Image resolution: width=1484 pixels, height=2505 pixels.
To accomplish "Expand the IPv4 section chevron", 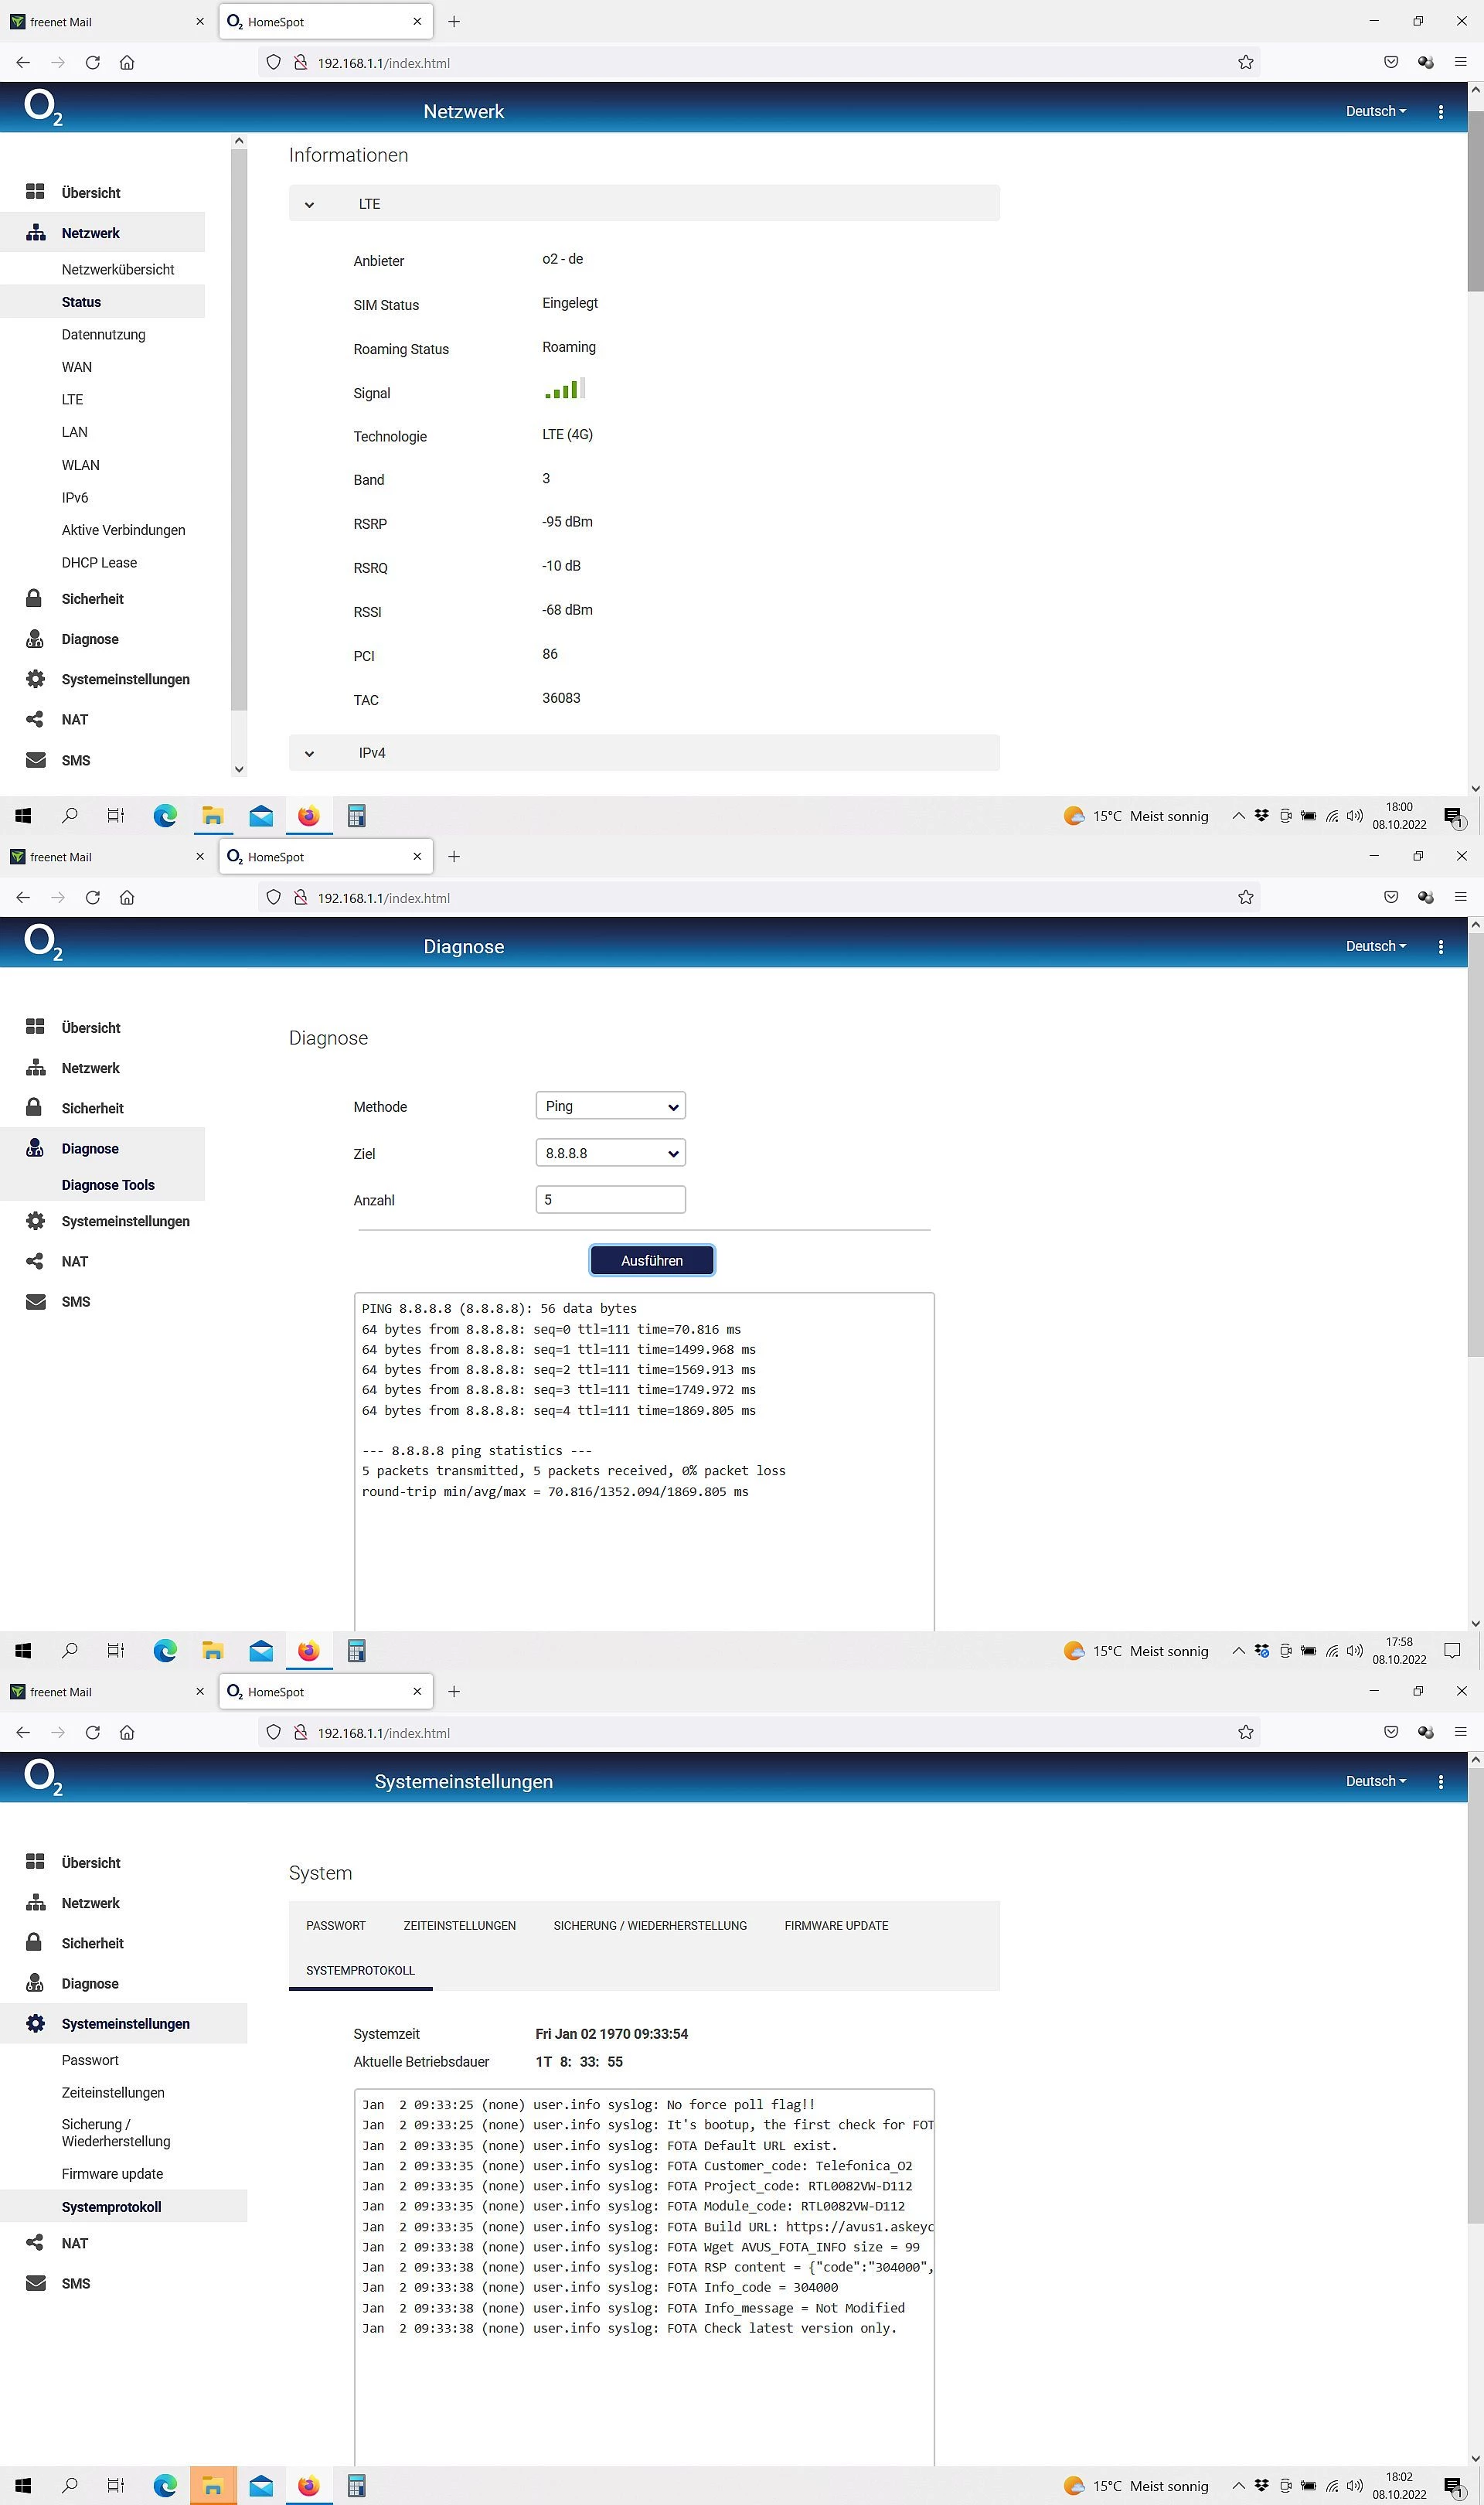I will click(310, 753).
